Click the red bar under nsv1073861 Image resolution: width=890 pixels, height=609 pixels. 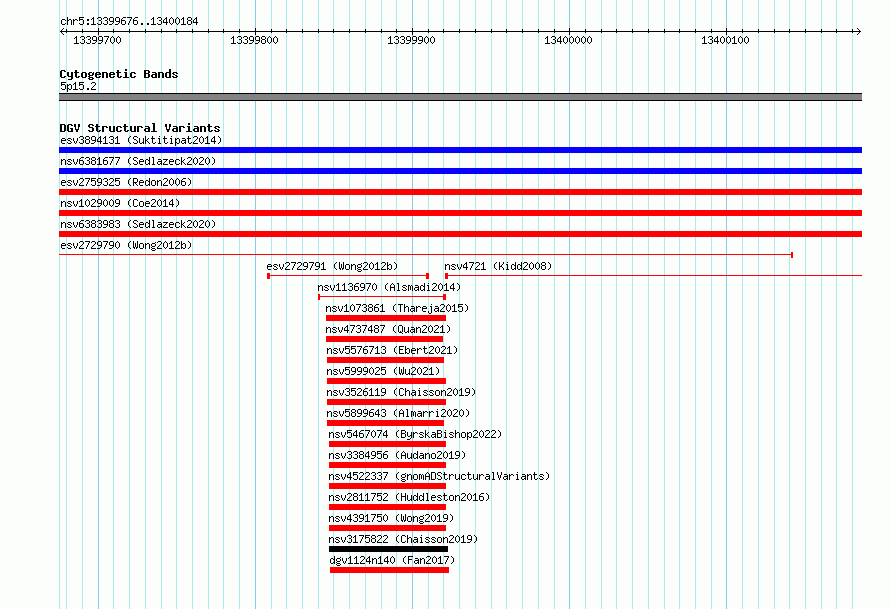pos(386,318)
